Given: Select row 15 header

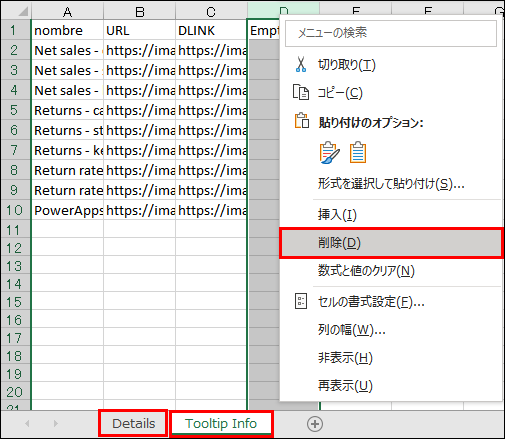Looking at the screenshot, I should click(15, 302).
